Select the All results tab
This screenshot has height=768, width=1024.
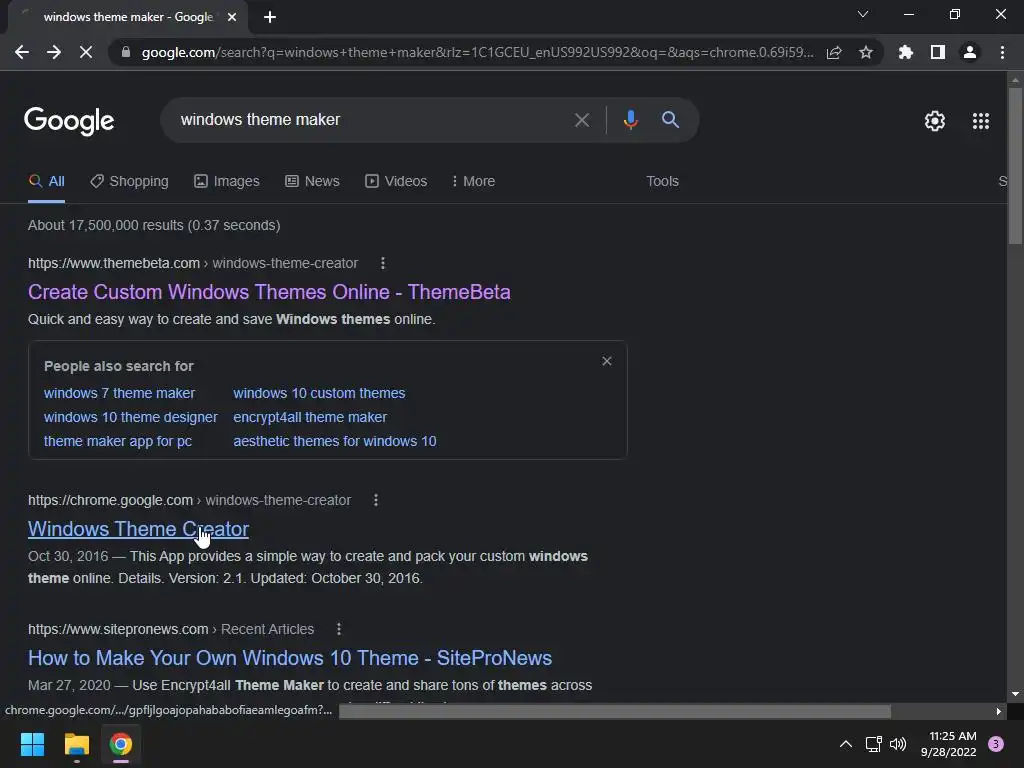pyautogui.click(x=46, y=182)
